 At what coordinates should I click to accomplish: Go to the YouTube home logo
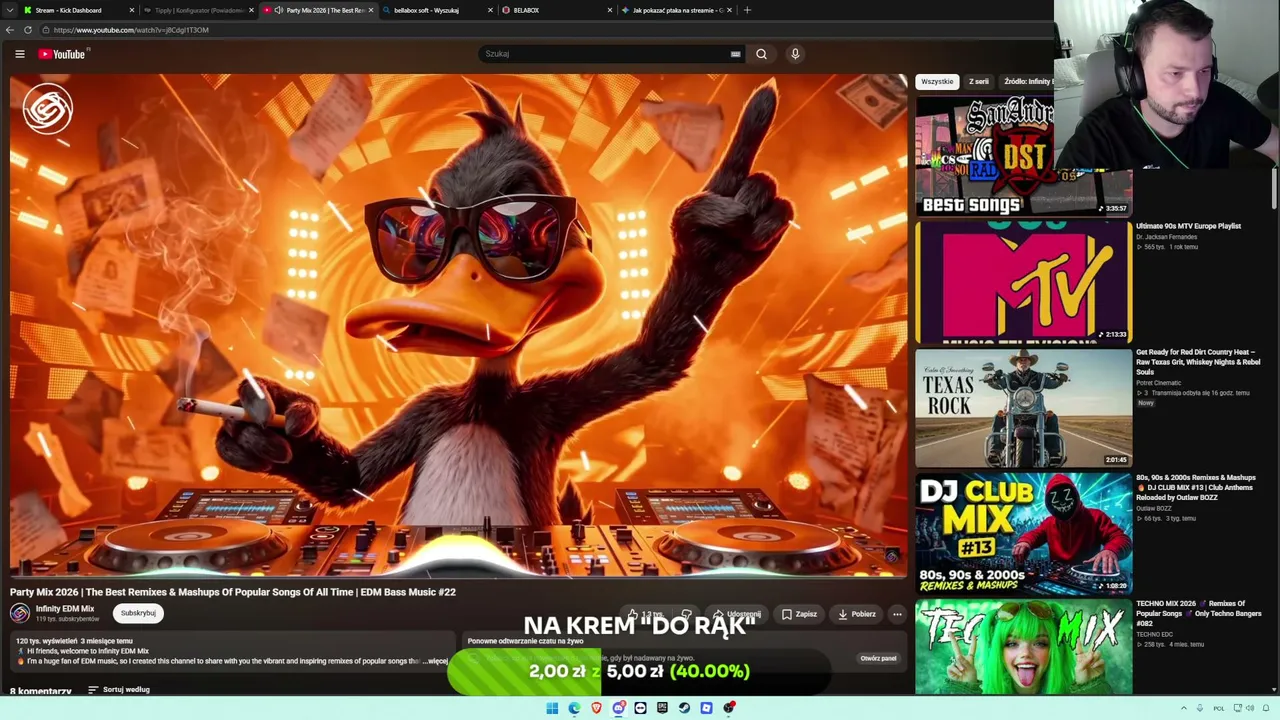tap(62, 54)
